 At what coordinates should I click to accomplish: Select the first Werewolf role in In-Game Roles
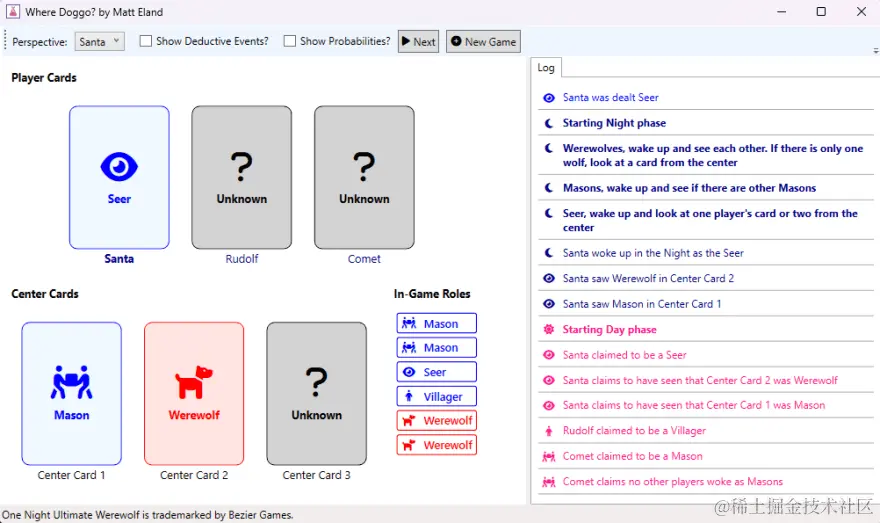437,420
